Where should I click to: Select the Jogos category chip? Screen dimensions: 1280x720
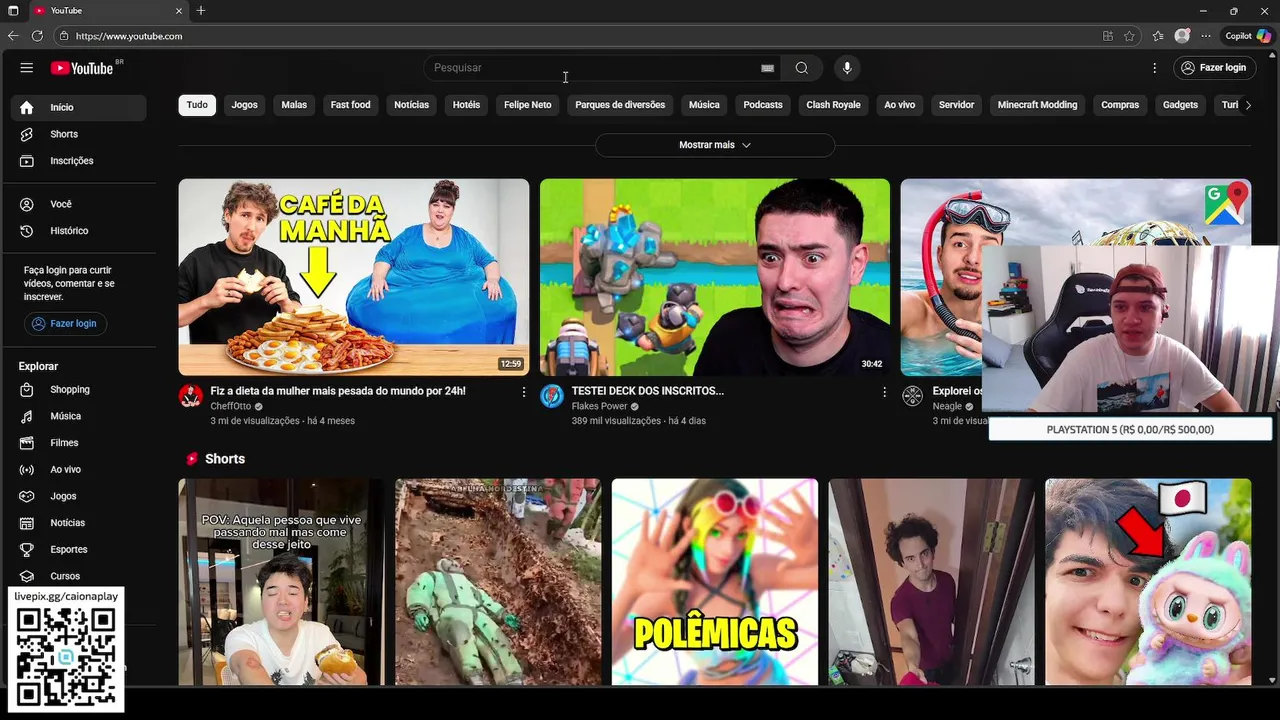[245, 105]
